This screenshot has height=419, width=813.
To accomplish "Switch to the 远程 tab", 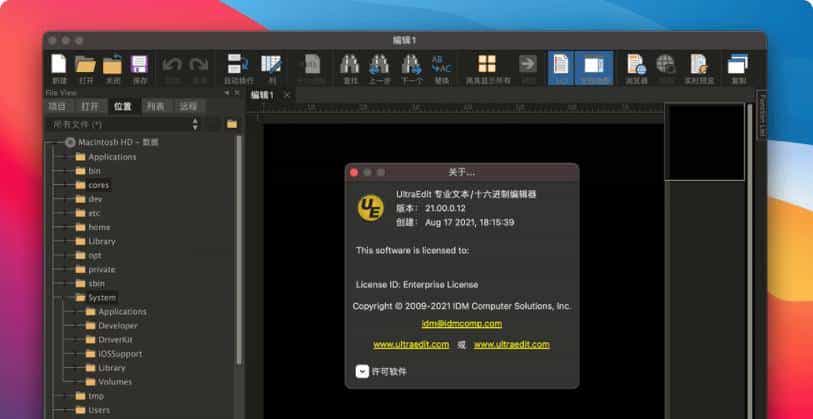I will pyautogui.click(x=188, y=107).
